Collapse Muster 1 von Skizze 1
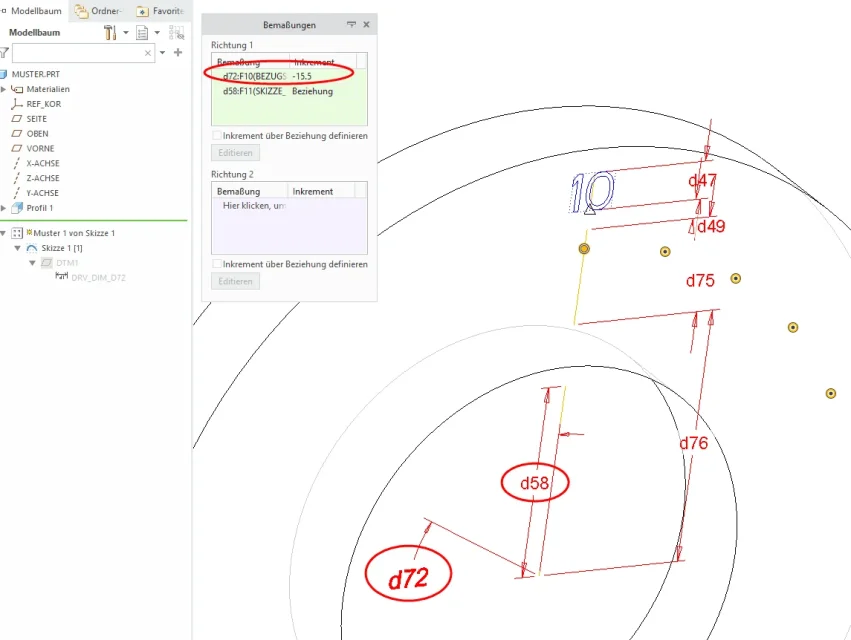Viewport: 851px width, 640px height. (3, 233)
